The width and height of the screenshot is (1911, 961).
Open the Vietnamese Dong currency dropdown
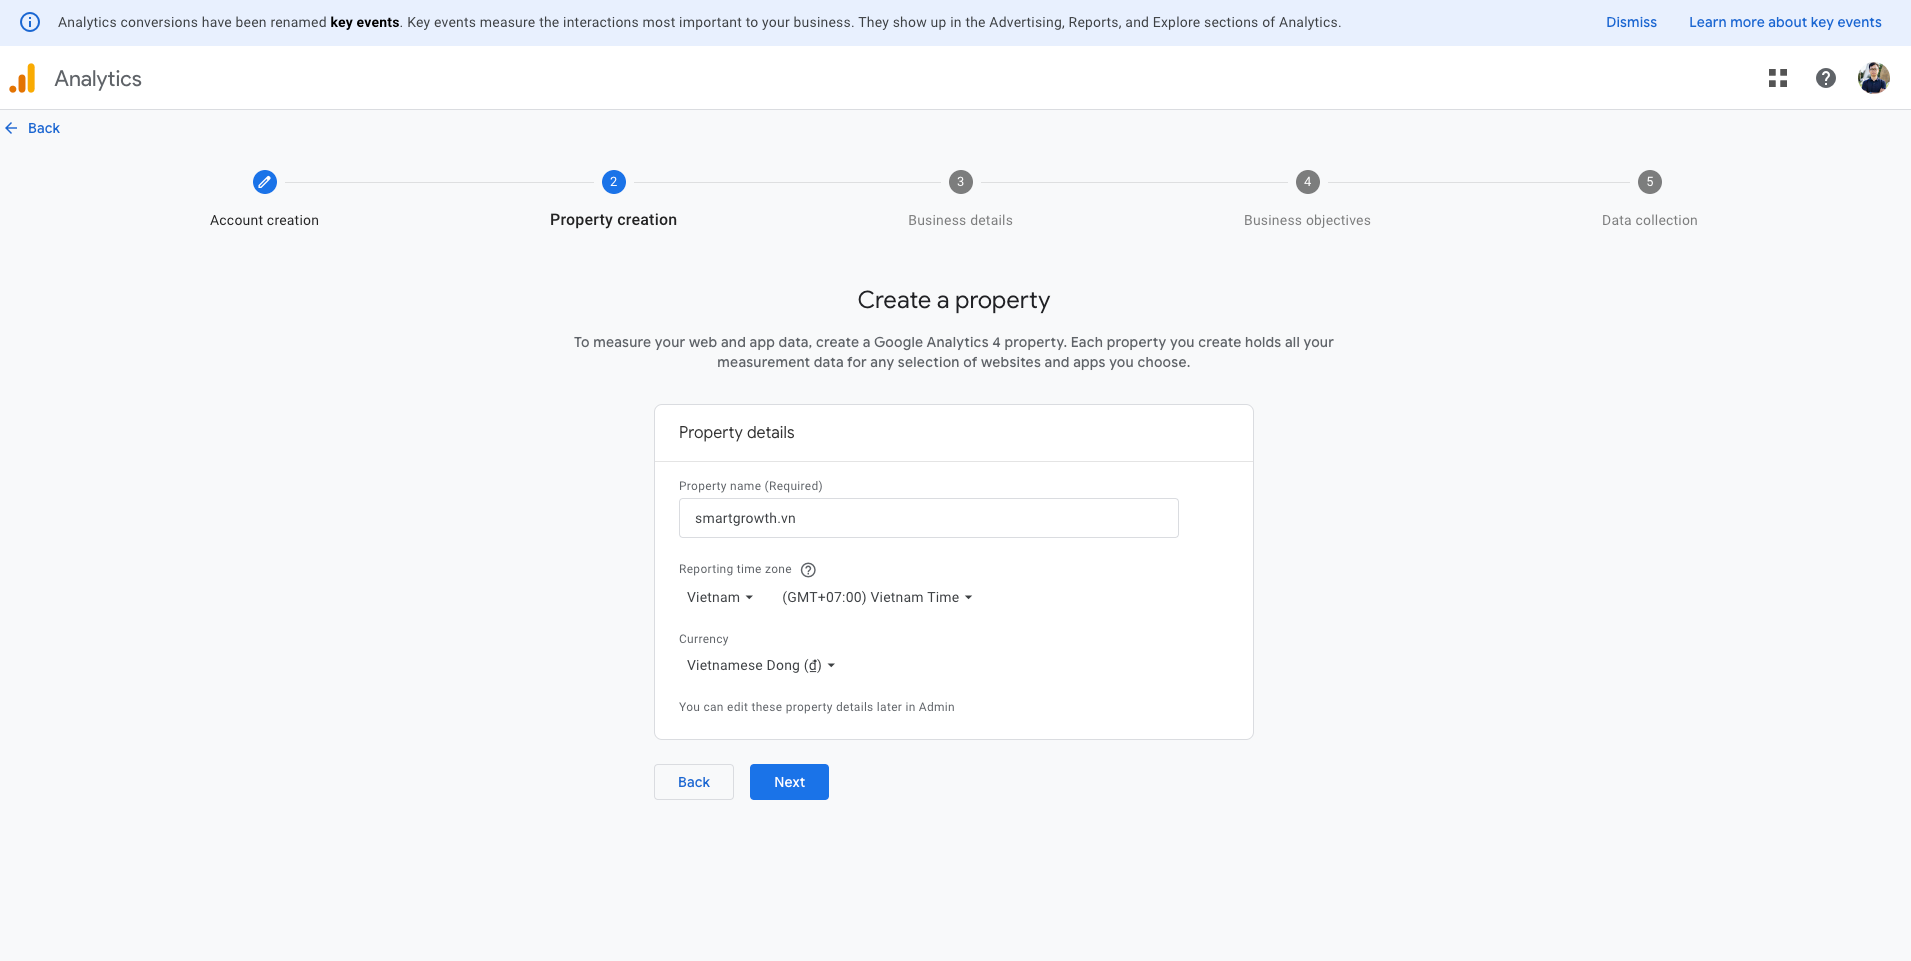coord(760,665)
